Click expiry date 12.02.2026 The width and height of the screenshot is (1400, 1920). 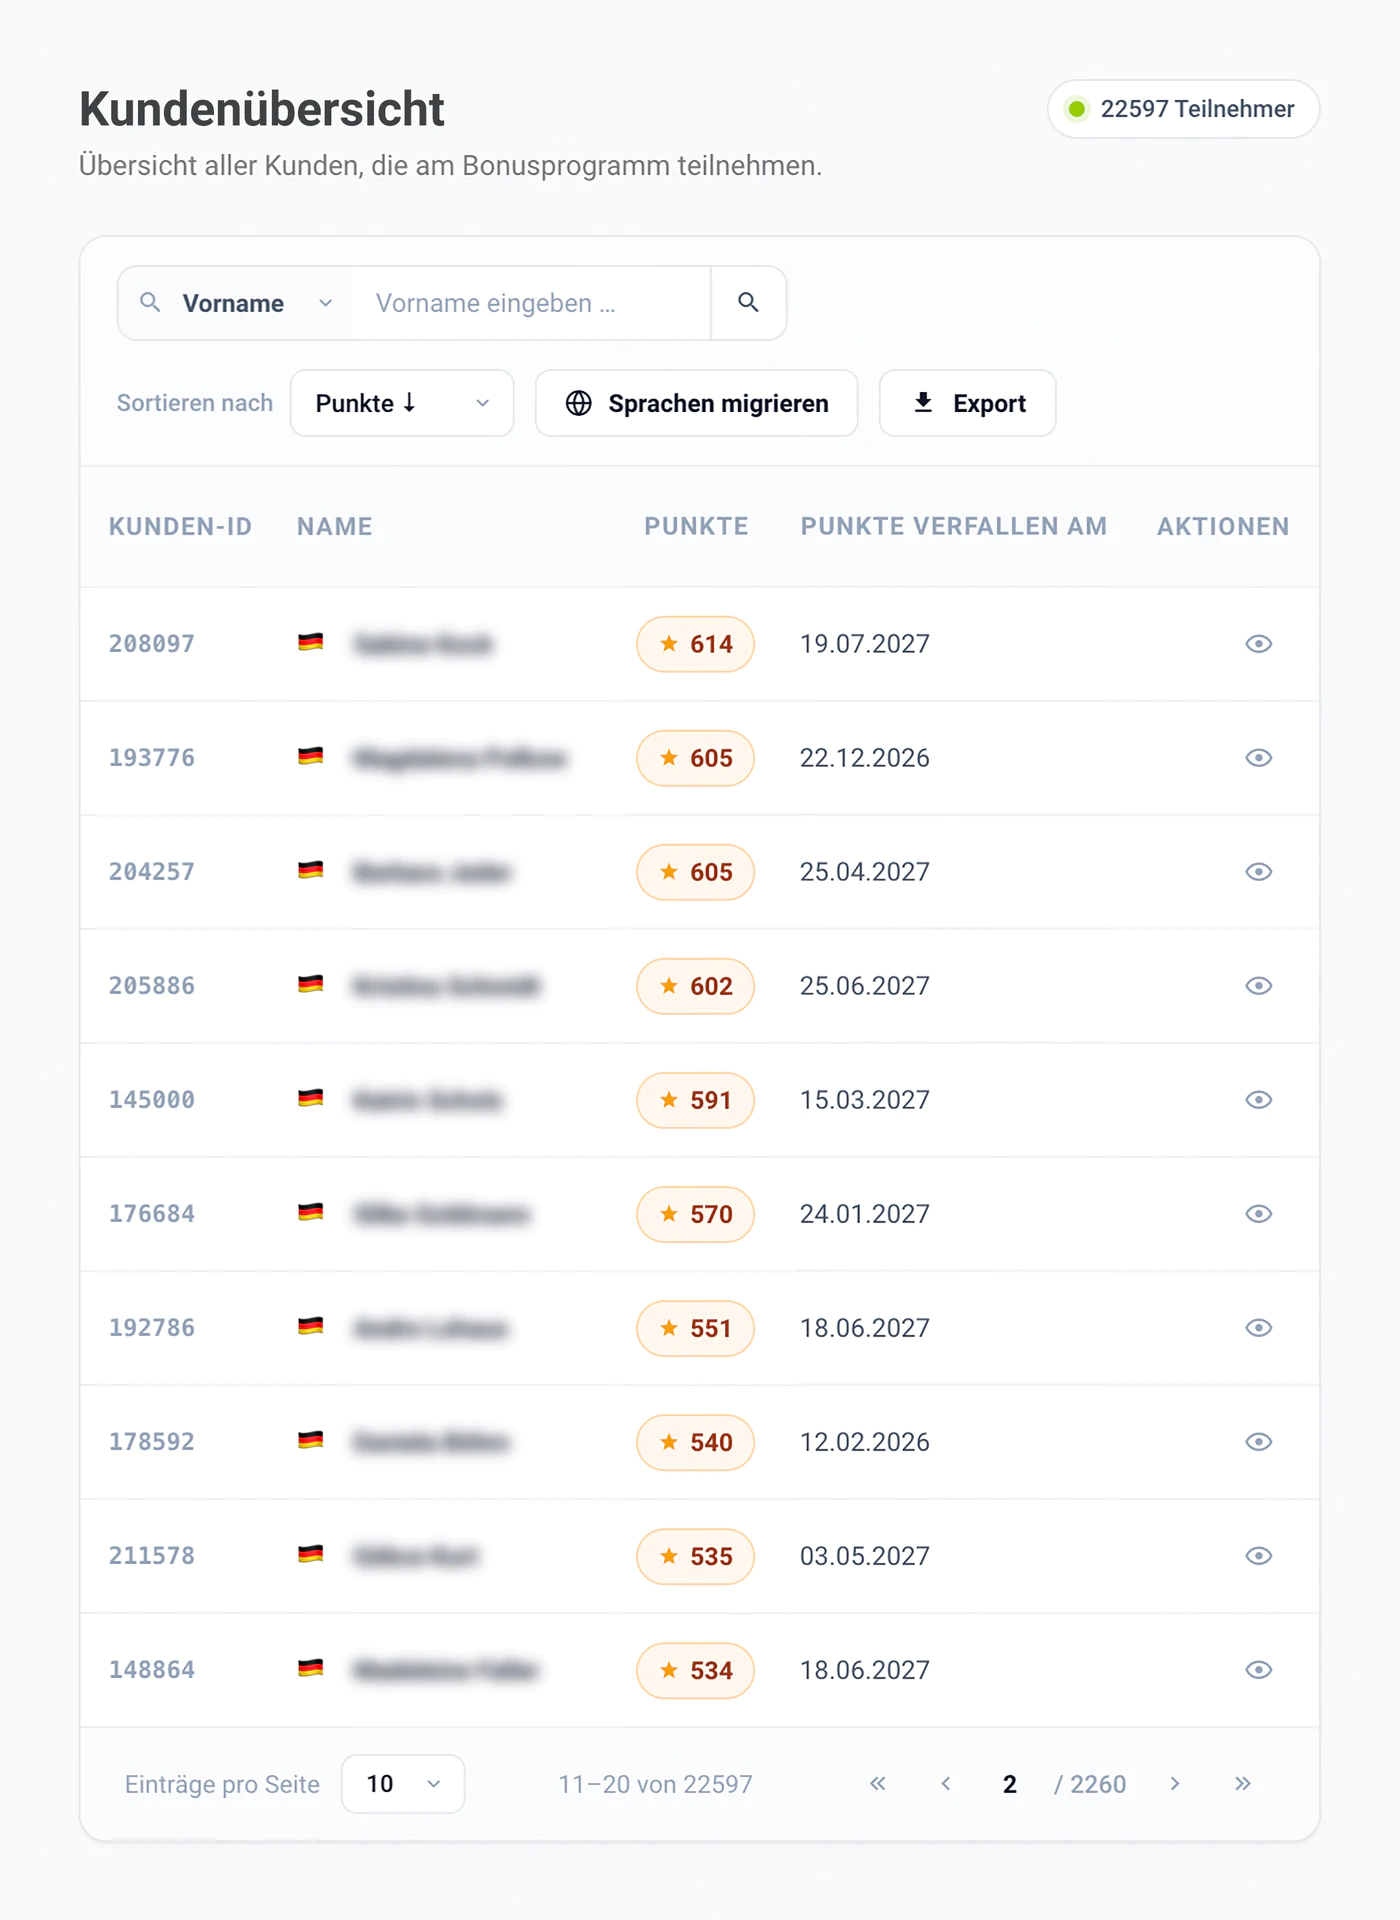[865, 1442]
